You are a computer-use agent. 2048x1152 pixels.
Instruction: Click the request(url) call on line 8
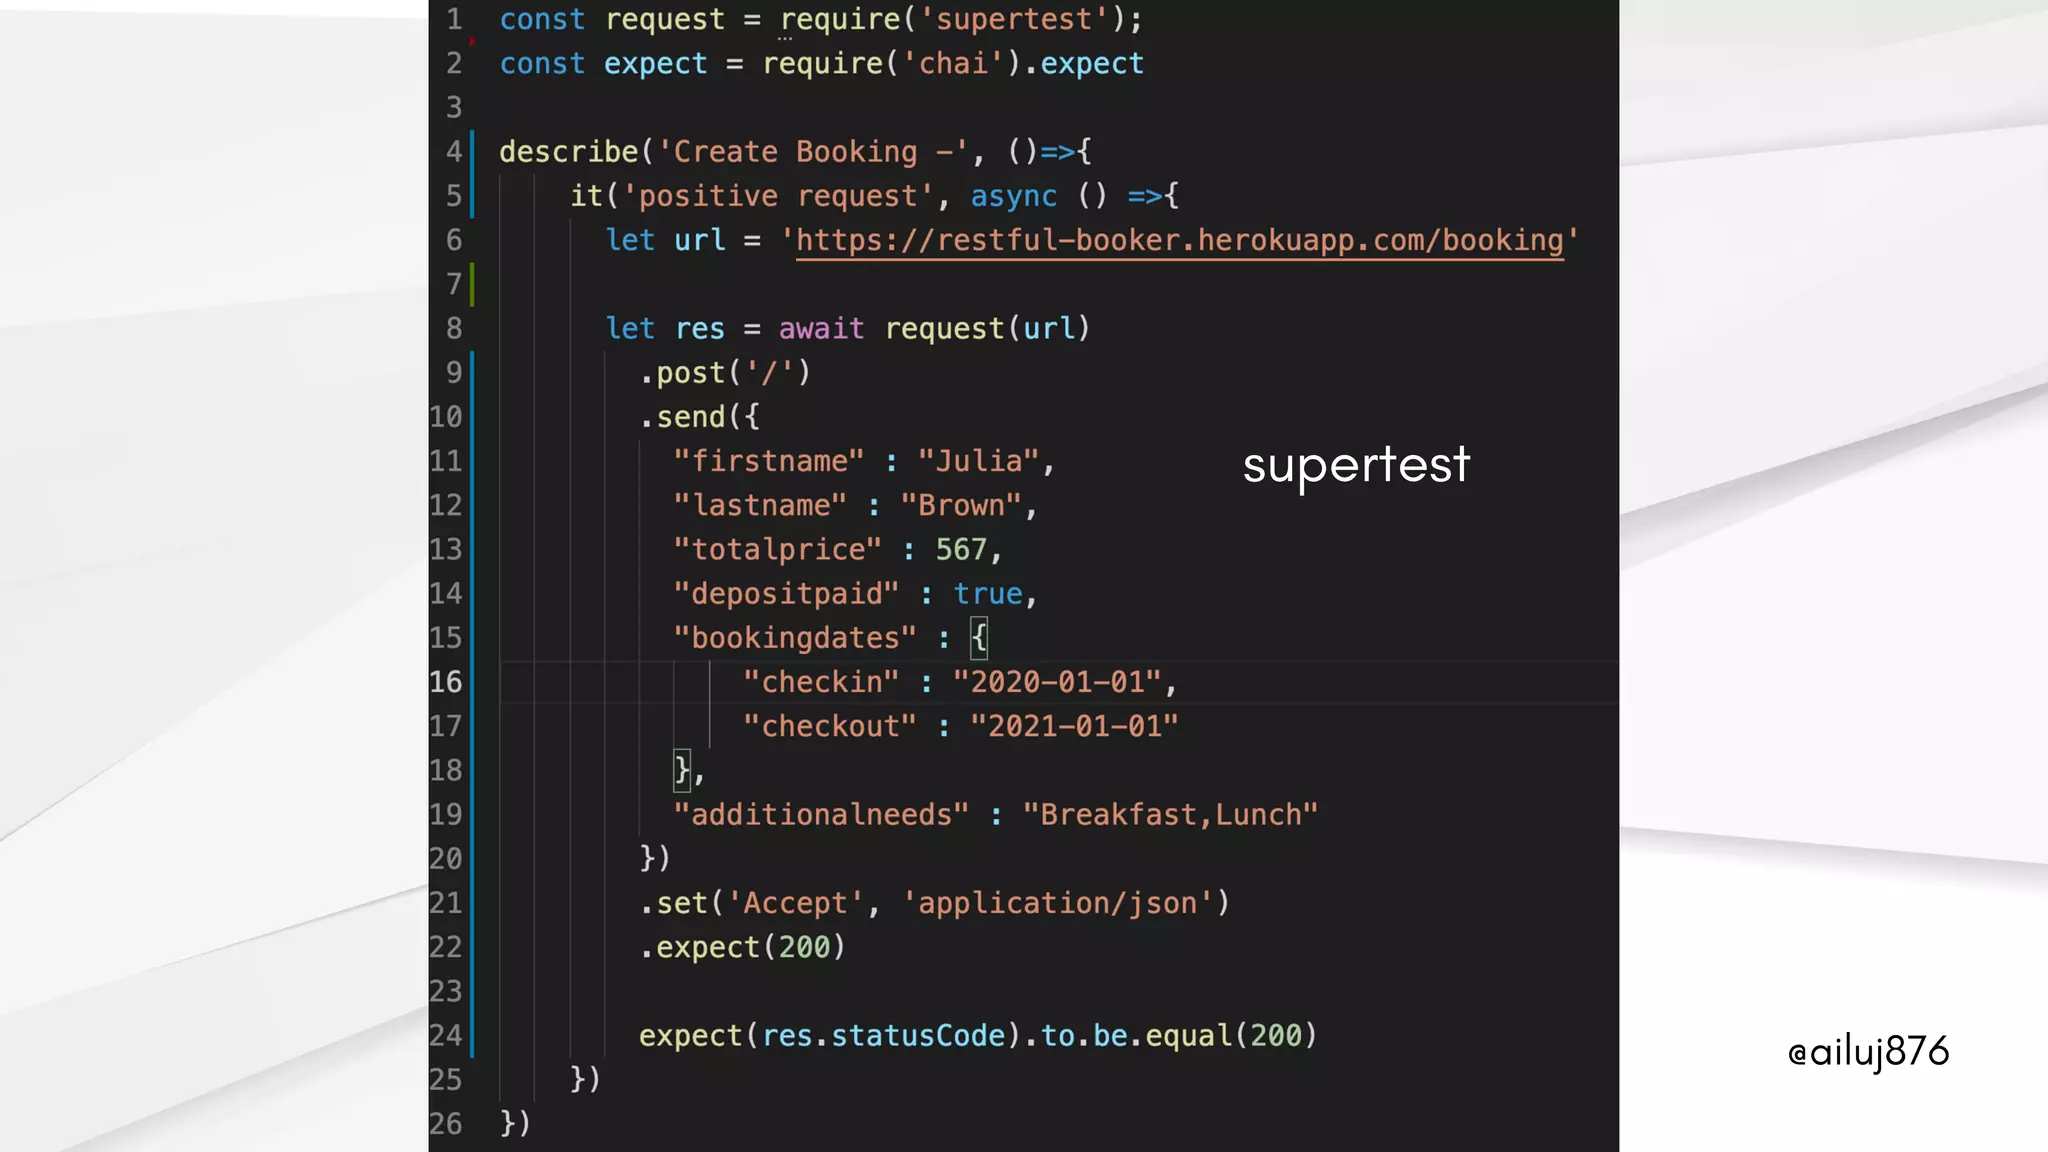pyautogui.click(x=987, y=329)
